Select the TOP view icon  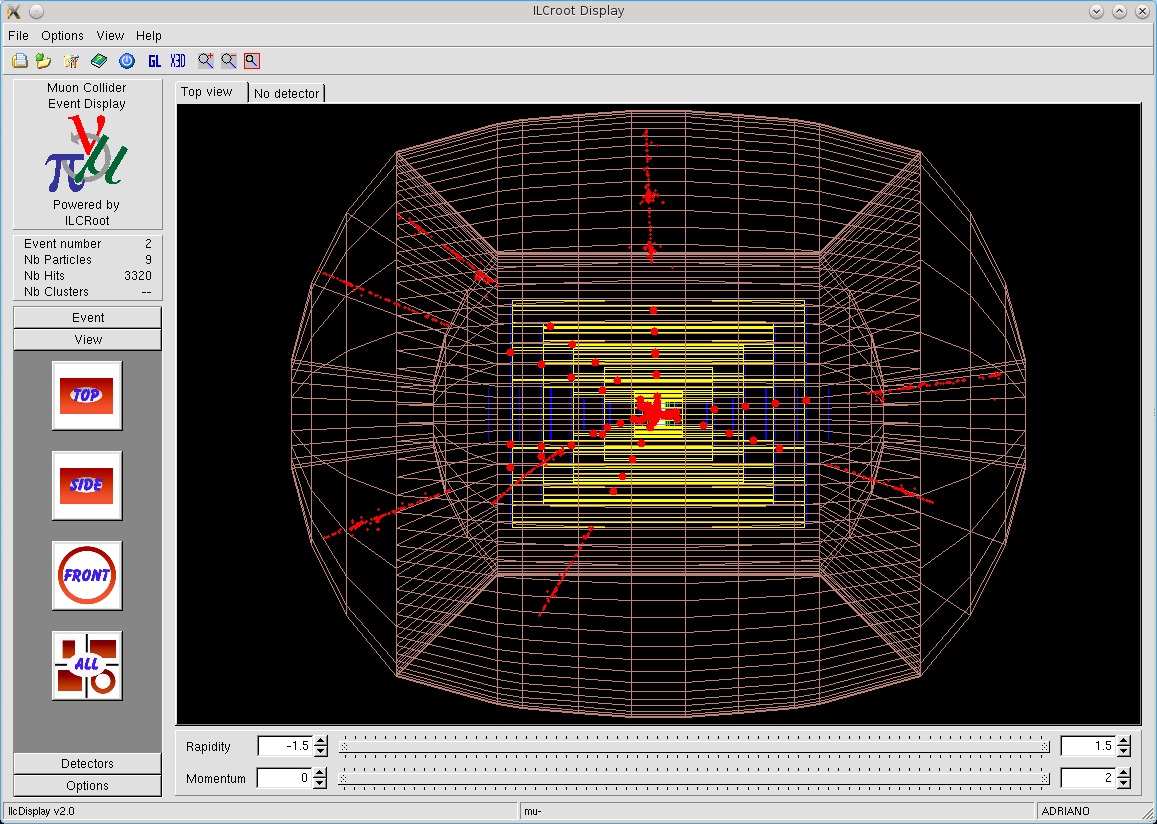pyautogui.click(x=87, y=395)
